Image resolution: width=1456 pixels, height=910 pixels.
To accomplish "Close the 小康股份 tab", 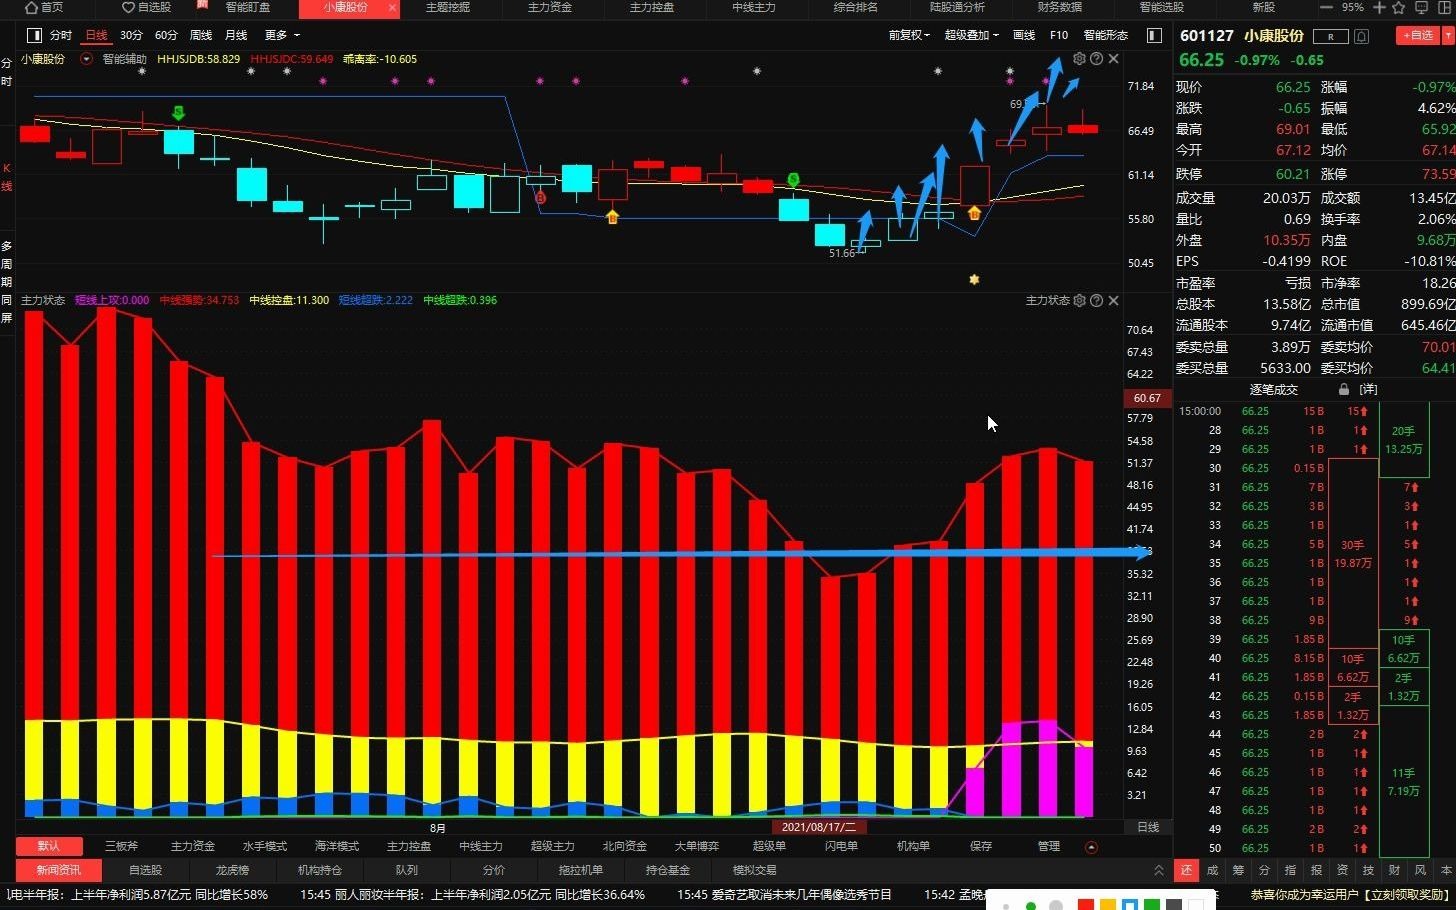I will pos(392,8).
